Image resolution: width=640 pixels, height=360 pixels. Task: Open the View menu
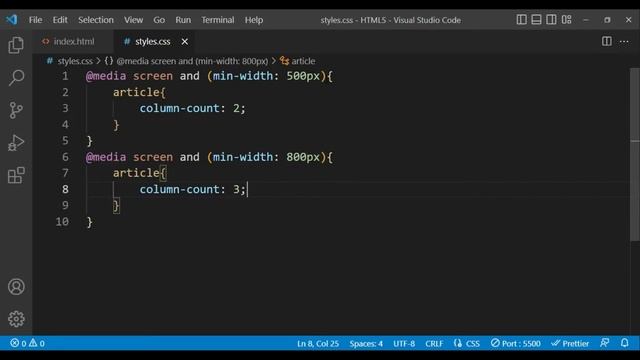pyautogui.click(x=133, y=20)
